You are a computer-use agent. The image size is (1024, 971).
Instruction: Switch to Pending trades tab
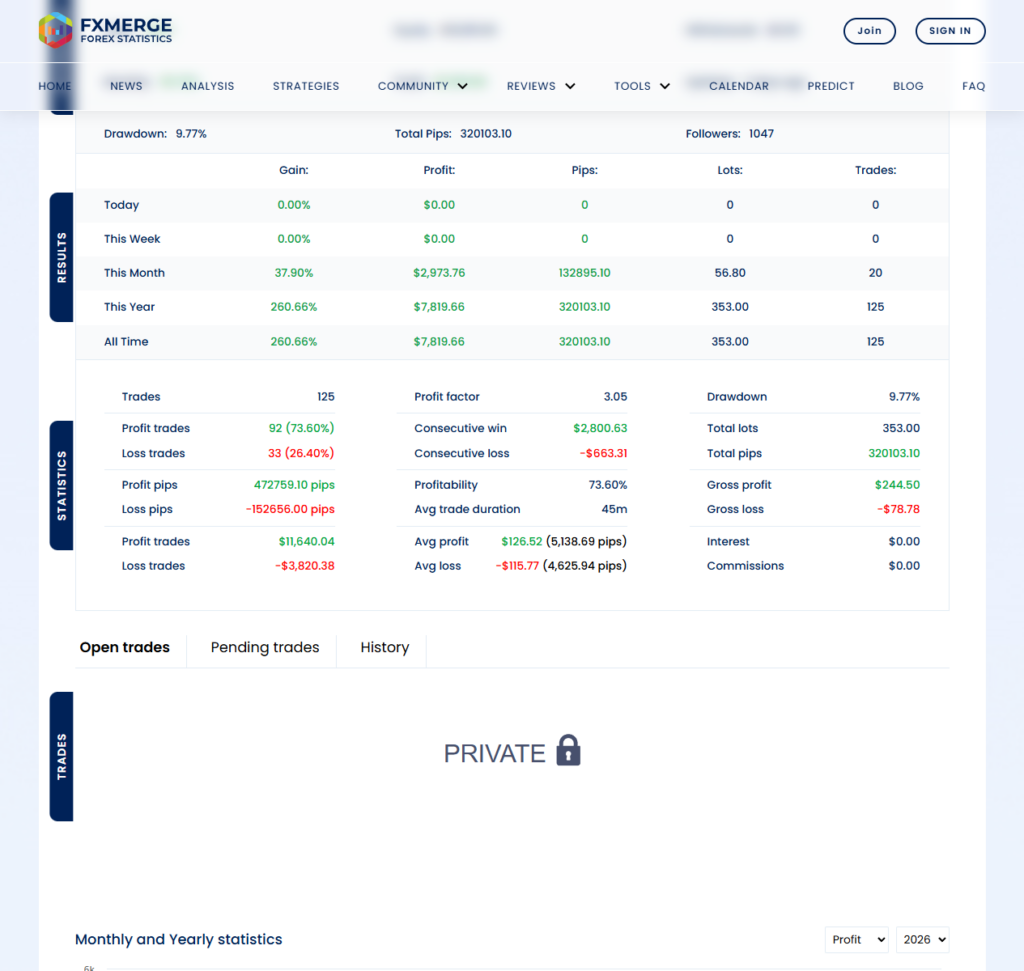(264, 647)
